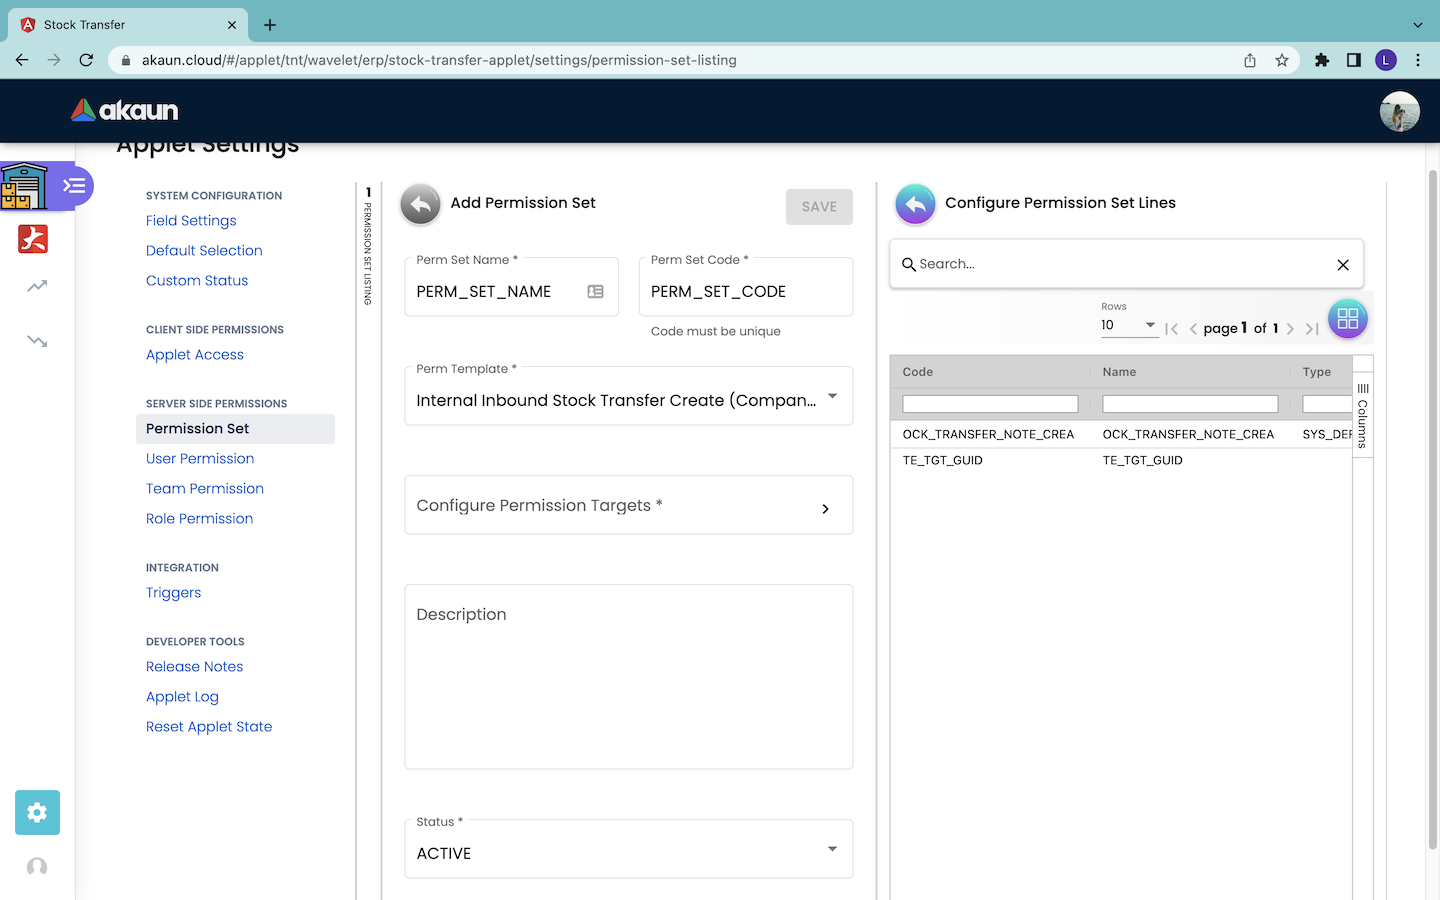Expand the Perm Template dropdown

click(x=831, y=397)
